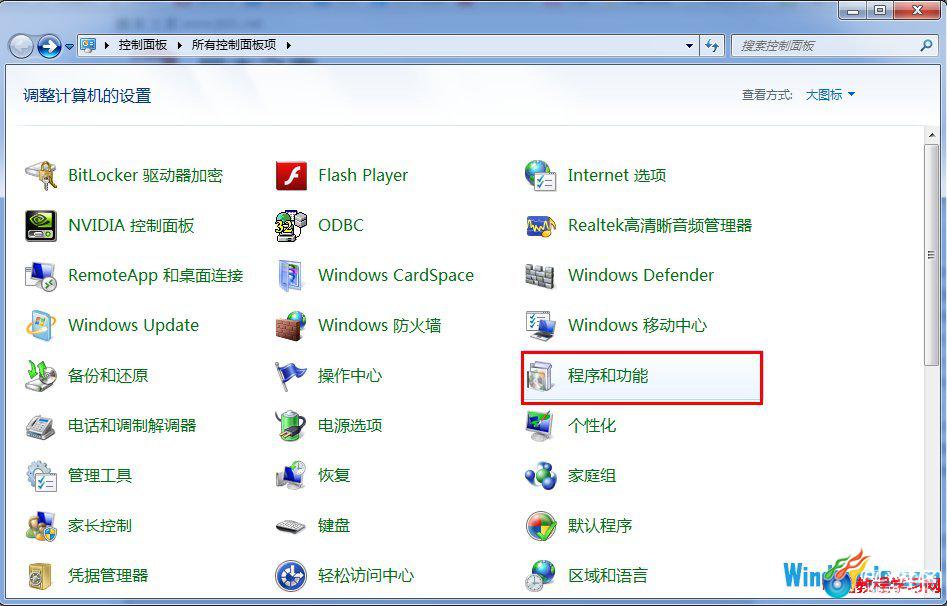Click the back navigation button
The height and width of the screenshot is (606, 947).
tap(21, 46)
